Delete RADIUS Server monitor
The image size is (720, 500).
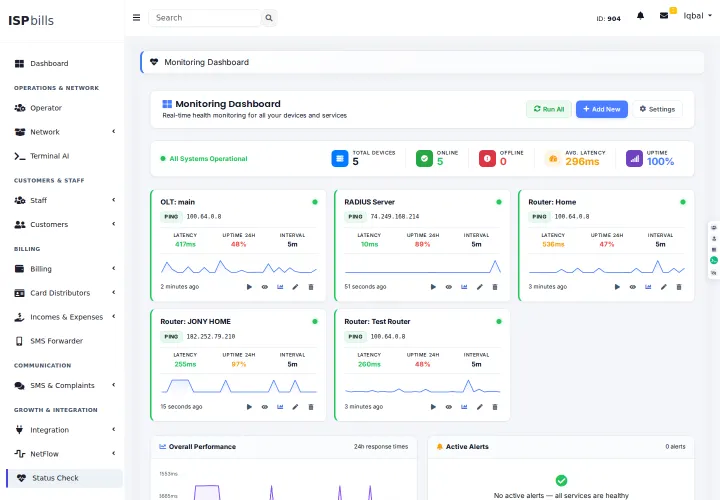coord(495,287)
